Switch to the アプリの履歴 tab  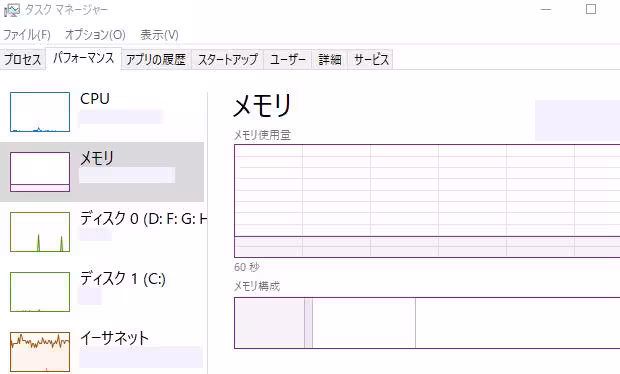[x=156, y=60]
